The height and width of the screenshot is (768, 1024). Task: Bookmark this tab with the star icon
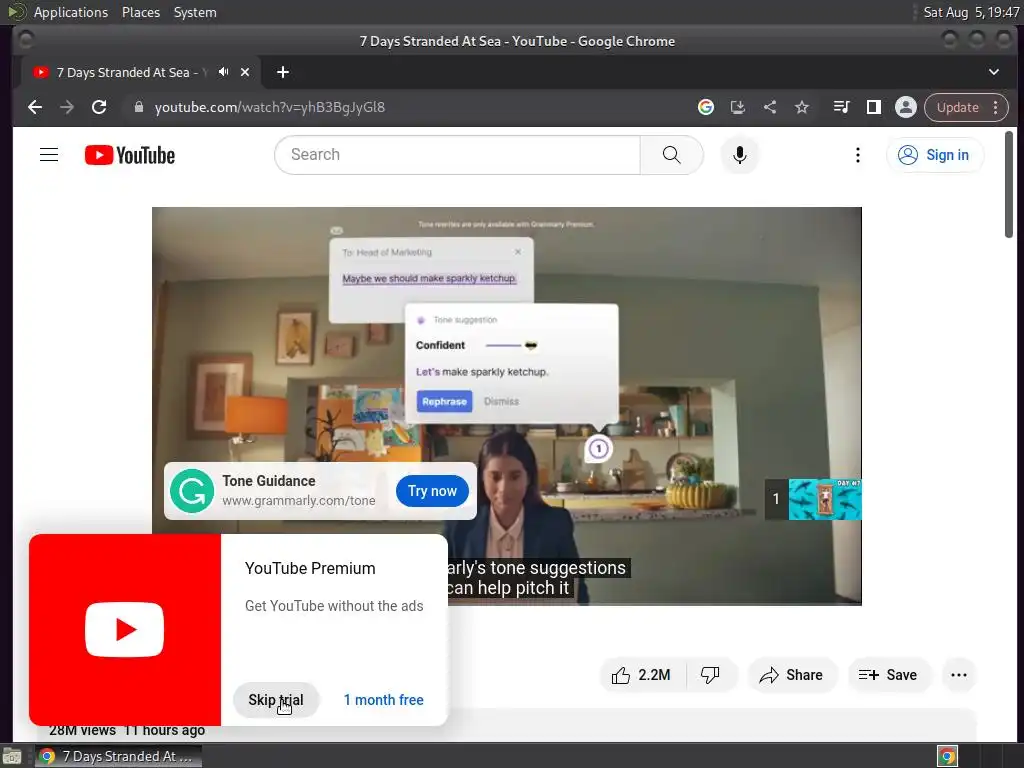point(802,107)
